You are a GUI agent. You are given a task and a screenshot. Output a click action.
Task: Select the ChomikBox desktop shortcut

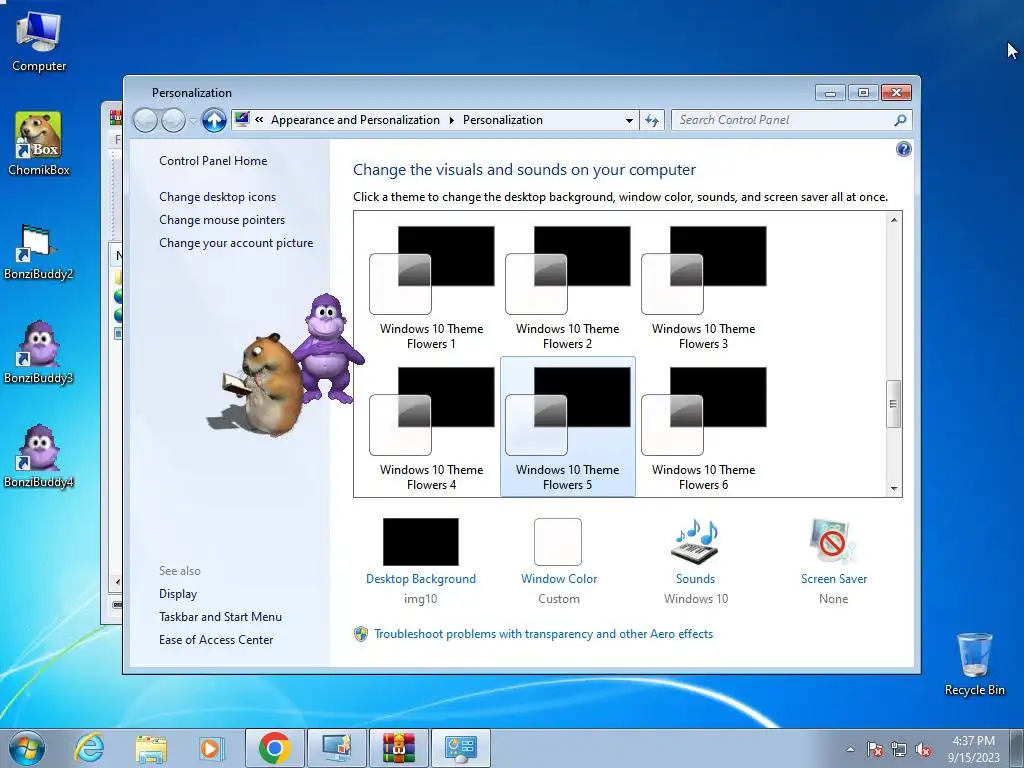click(39, 144)
